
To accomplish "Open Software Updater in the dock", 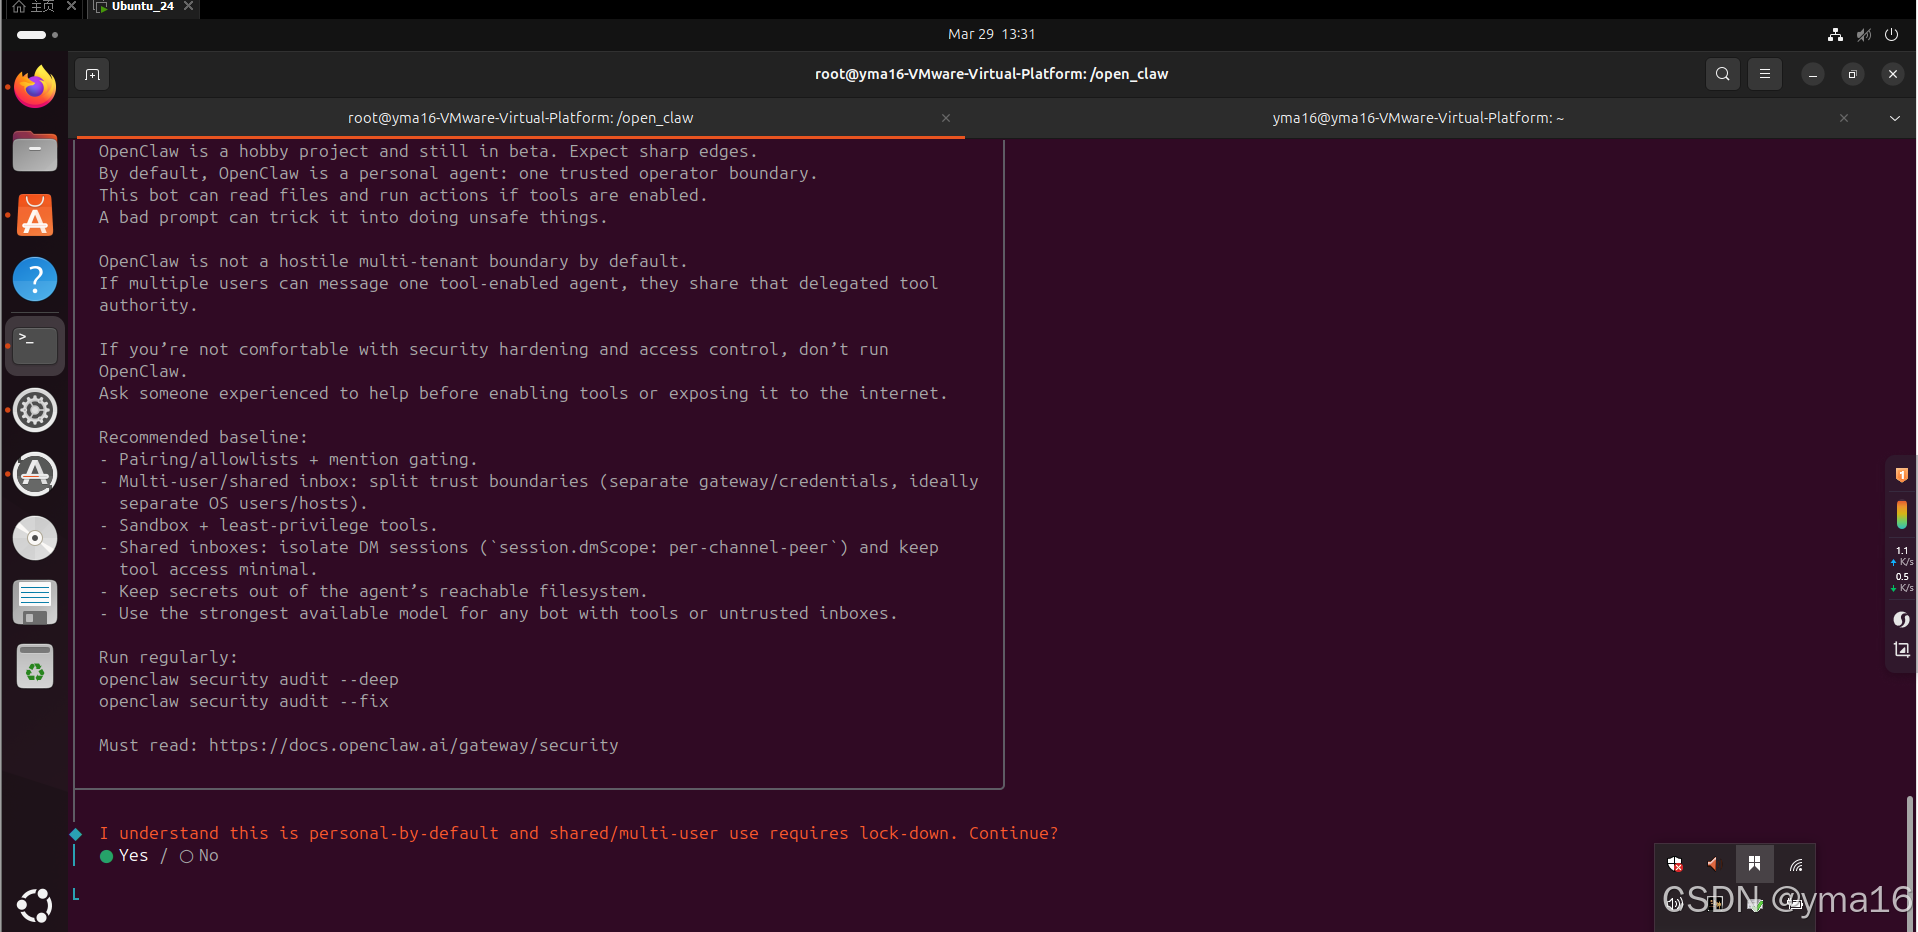I will coord(35,474).
